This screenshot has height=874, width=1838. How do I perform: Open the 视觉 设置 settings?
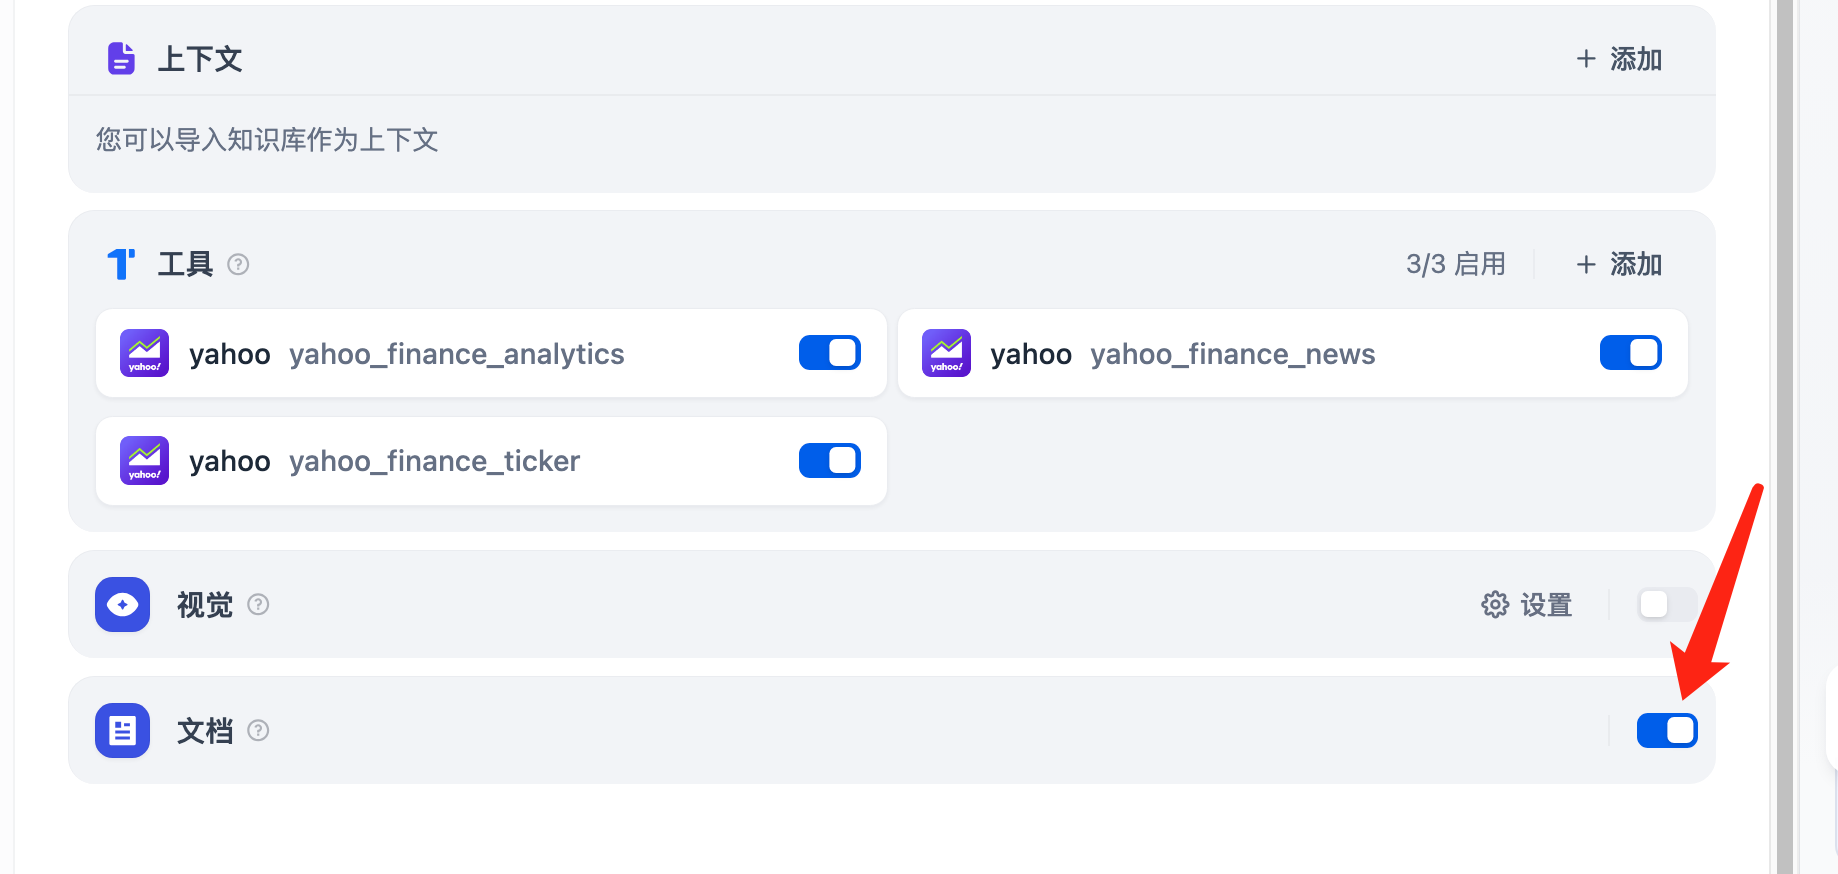click(1527, 604)
